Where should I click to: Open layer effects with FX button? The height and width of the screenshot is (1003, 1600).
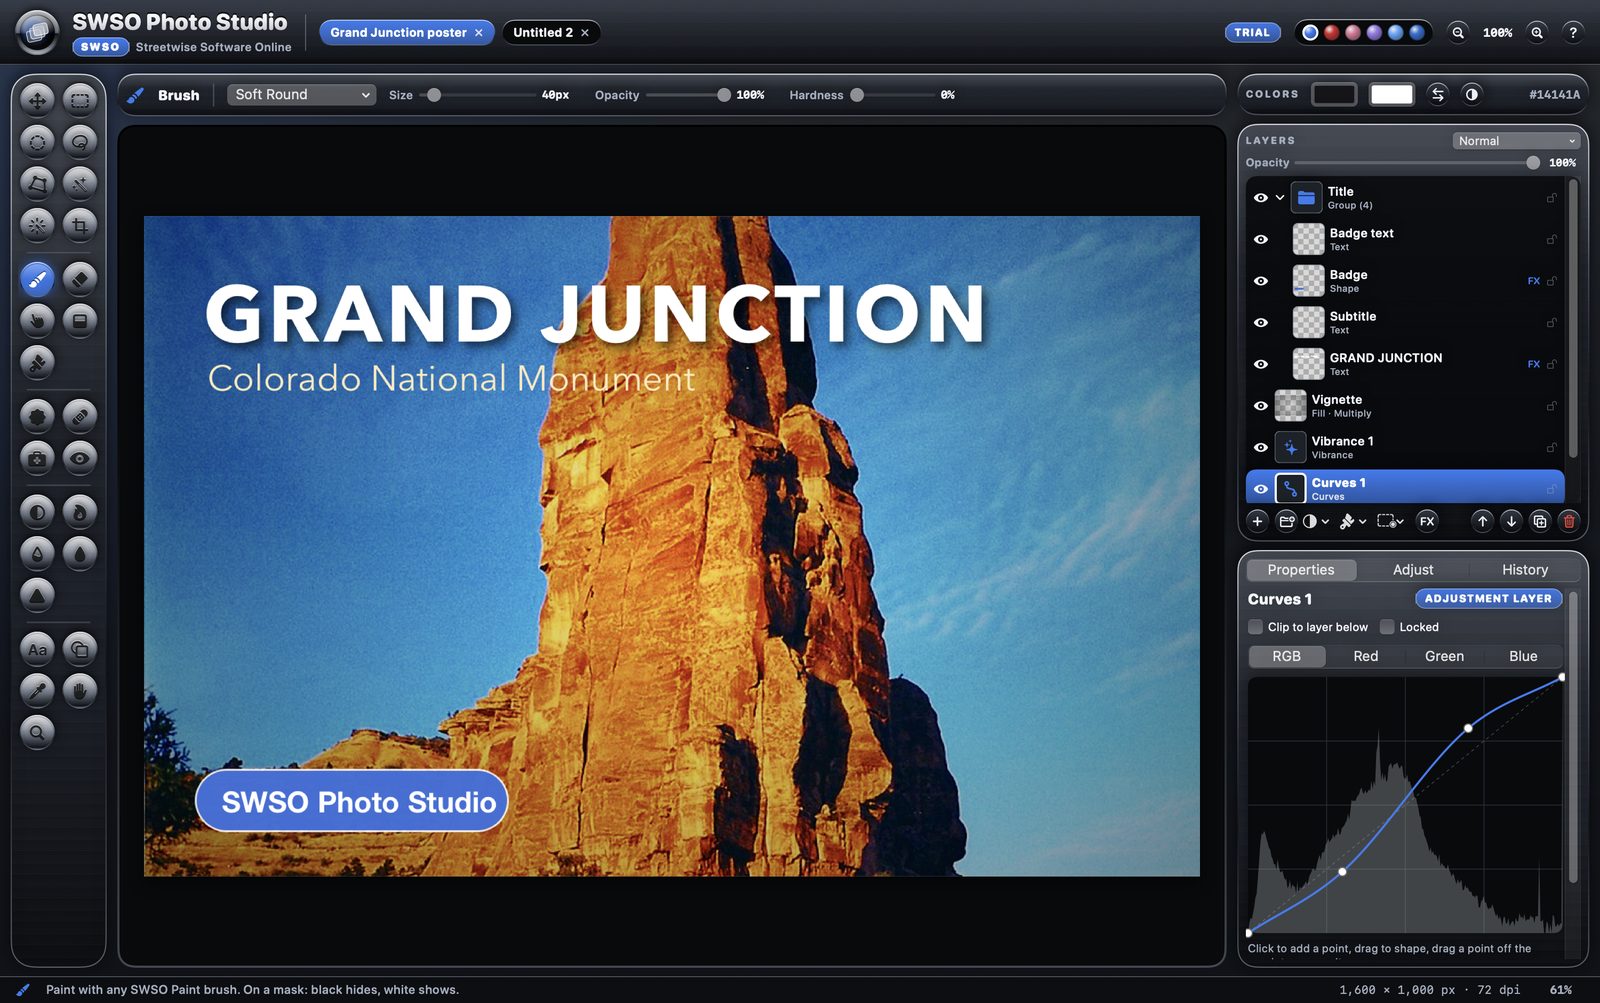[1427, 521]
